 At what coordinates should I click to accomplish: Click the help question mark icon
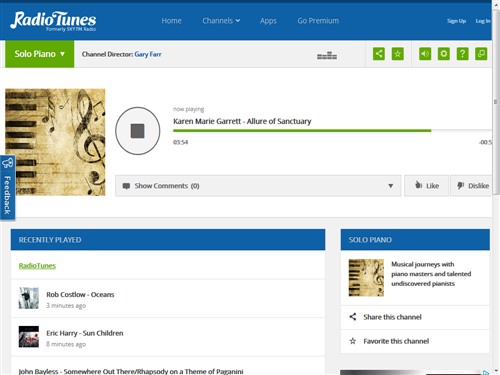point(462,54)
